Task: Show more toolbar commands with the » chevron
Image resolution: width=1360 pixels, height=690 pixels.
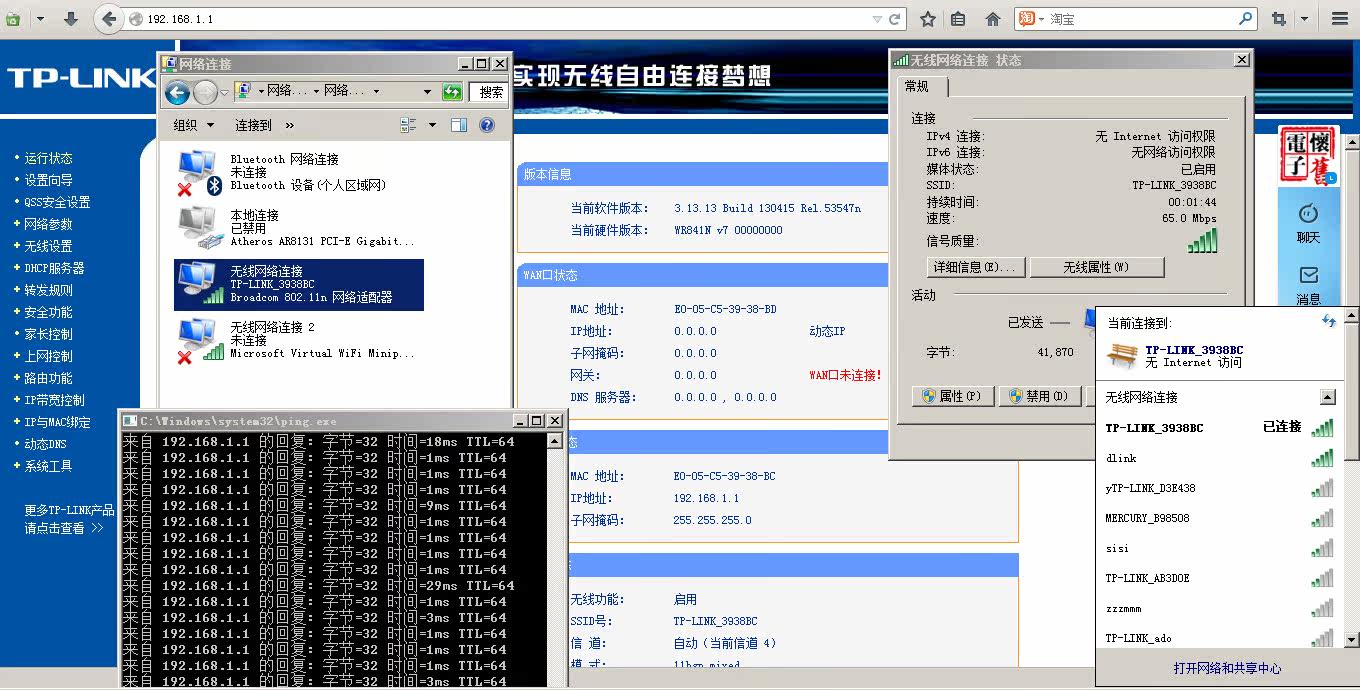Action: click(290, 125)
